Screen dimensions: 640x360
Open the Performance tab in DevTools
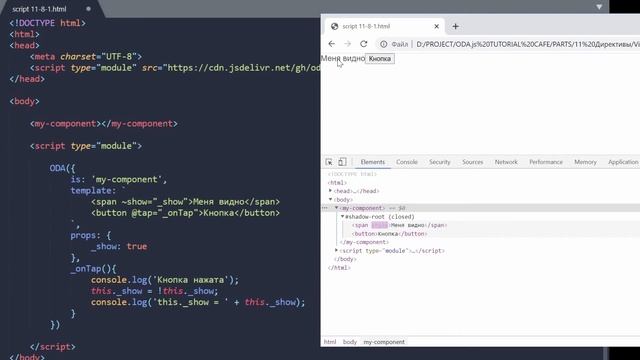546,162
